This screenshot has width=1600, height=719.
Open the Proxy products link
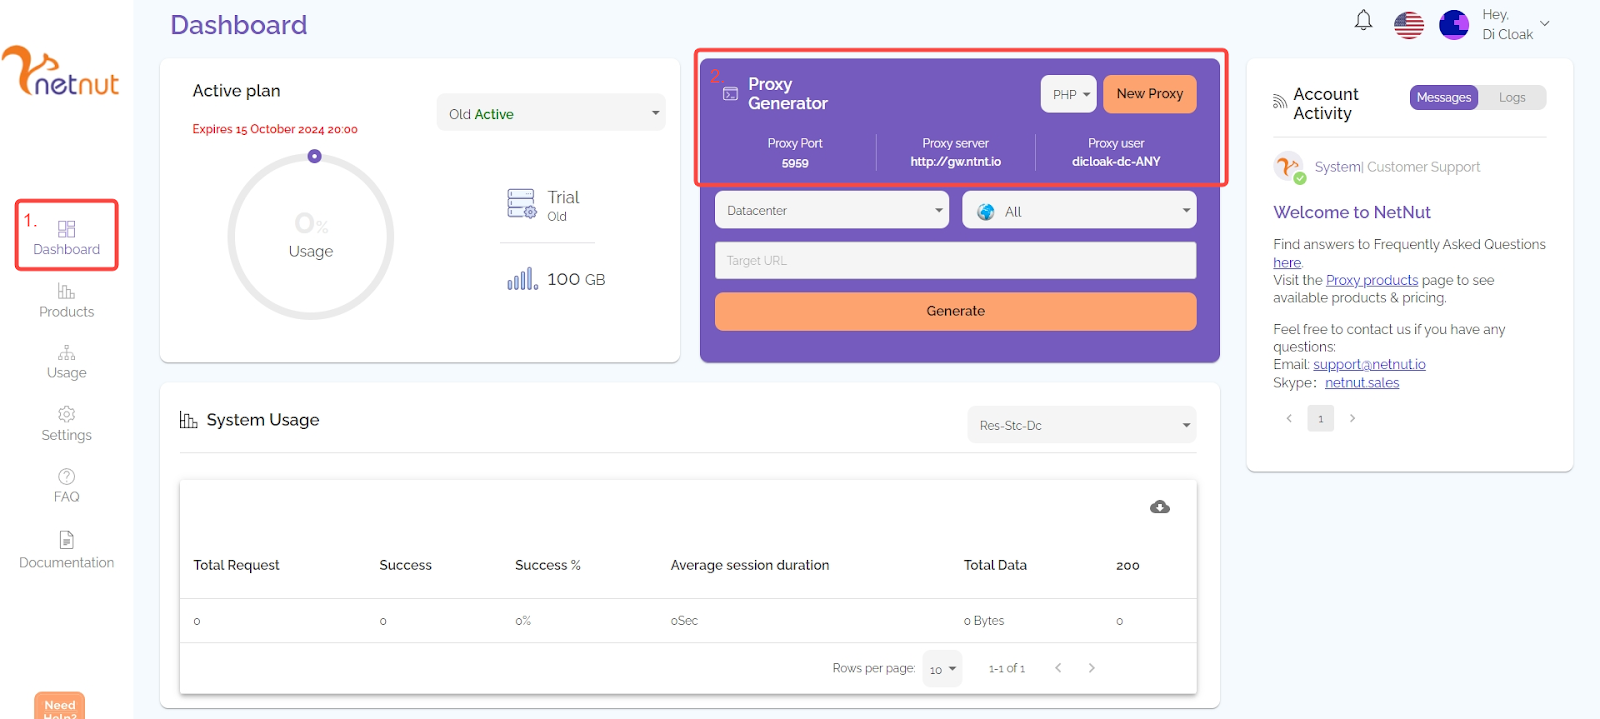[x=1372, y=281]
